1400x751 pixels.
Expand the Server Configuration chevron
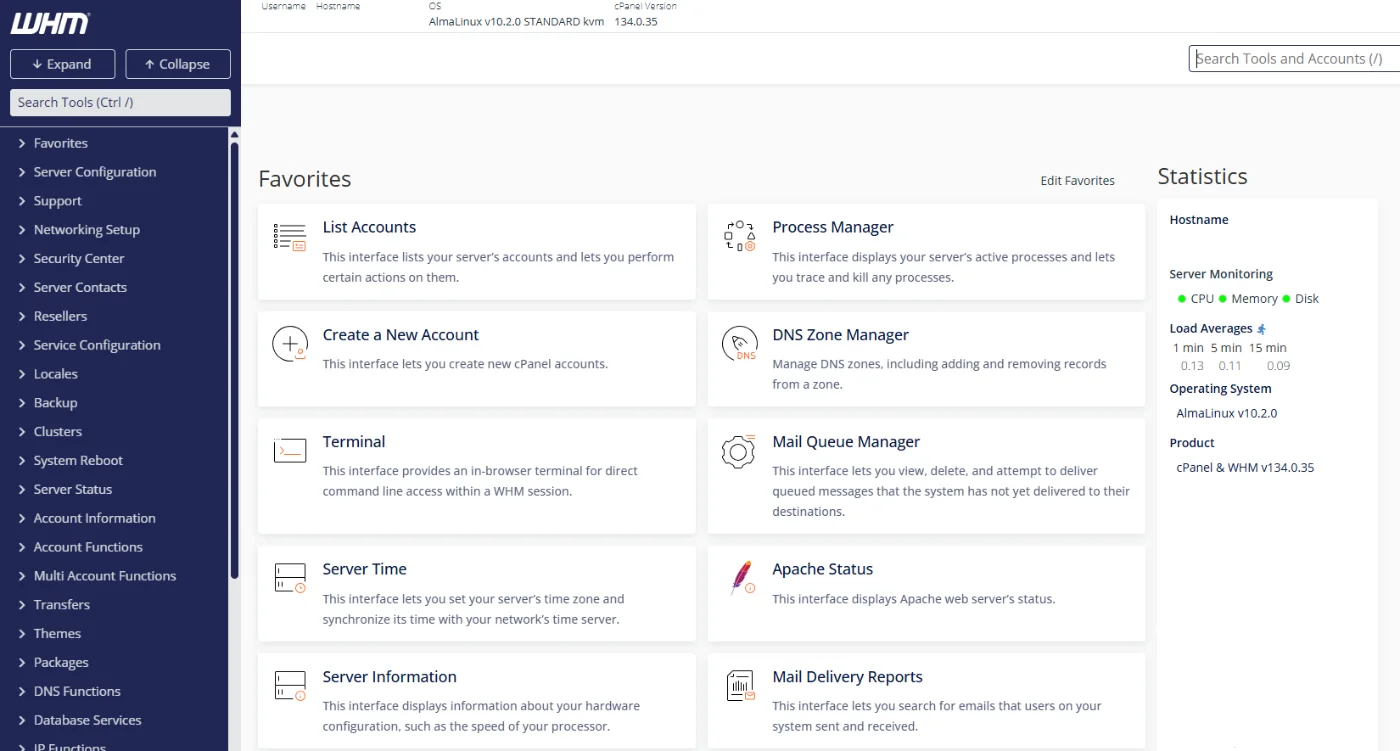(22, 172)
